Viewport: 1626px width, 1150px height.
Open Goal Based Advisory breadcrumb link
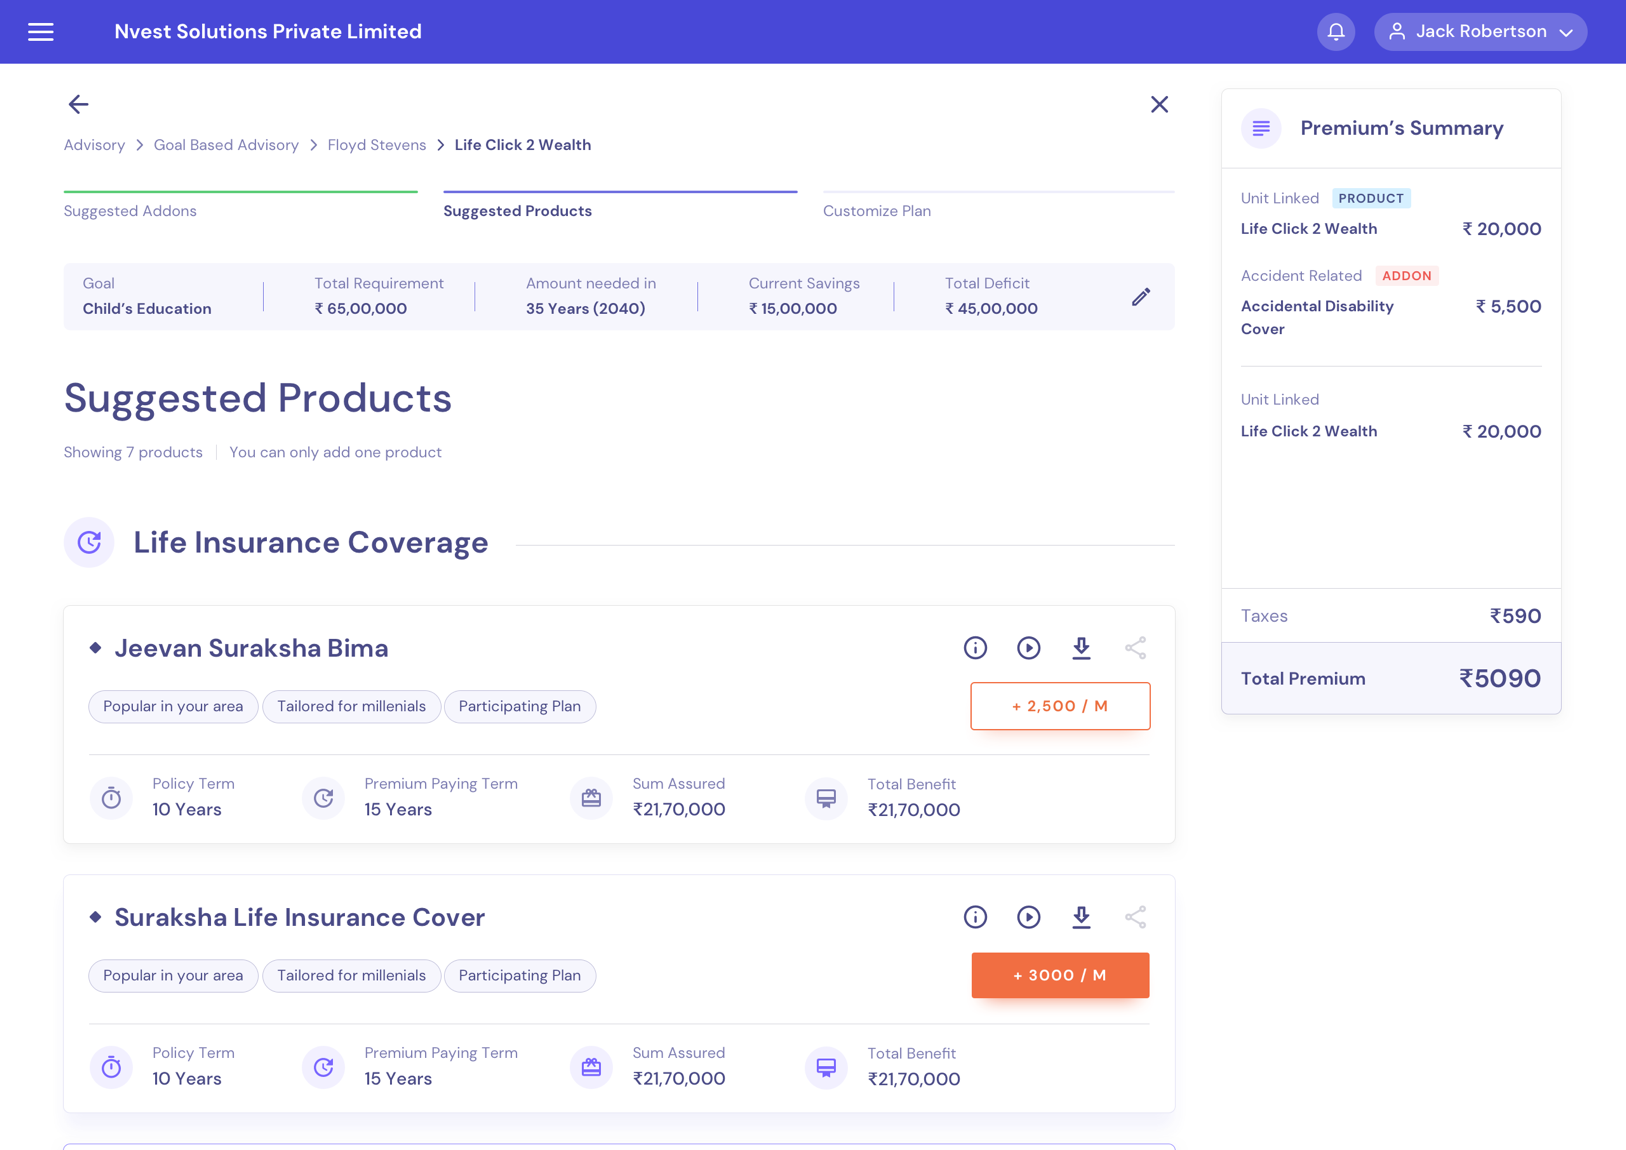[x=226, y=145]
